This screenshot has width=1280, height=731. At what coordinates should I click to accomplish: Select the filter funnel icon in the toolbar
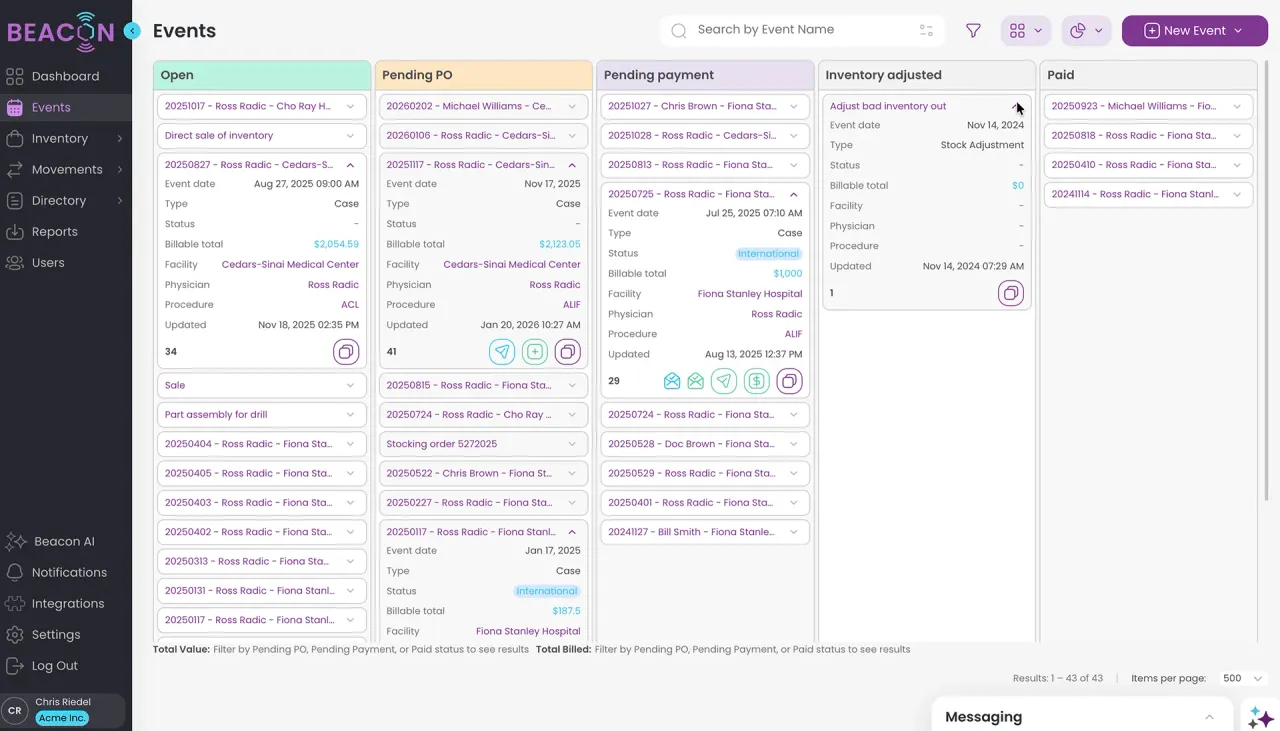[x=972, y=31]
